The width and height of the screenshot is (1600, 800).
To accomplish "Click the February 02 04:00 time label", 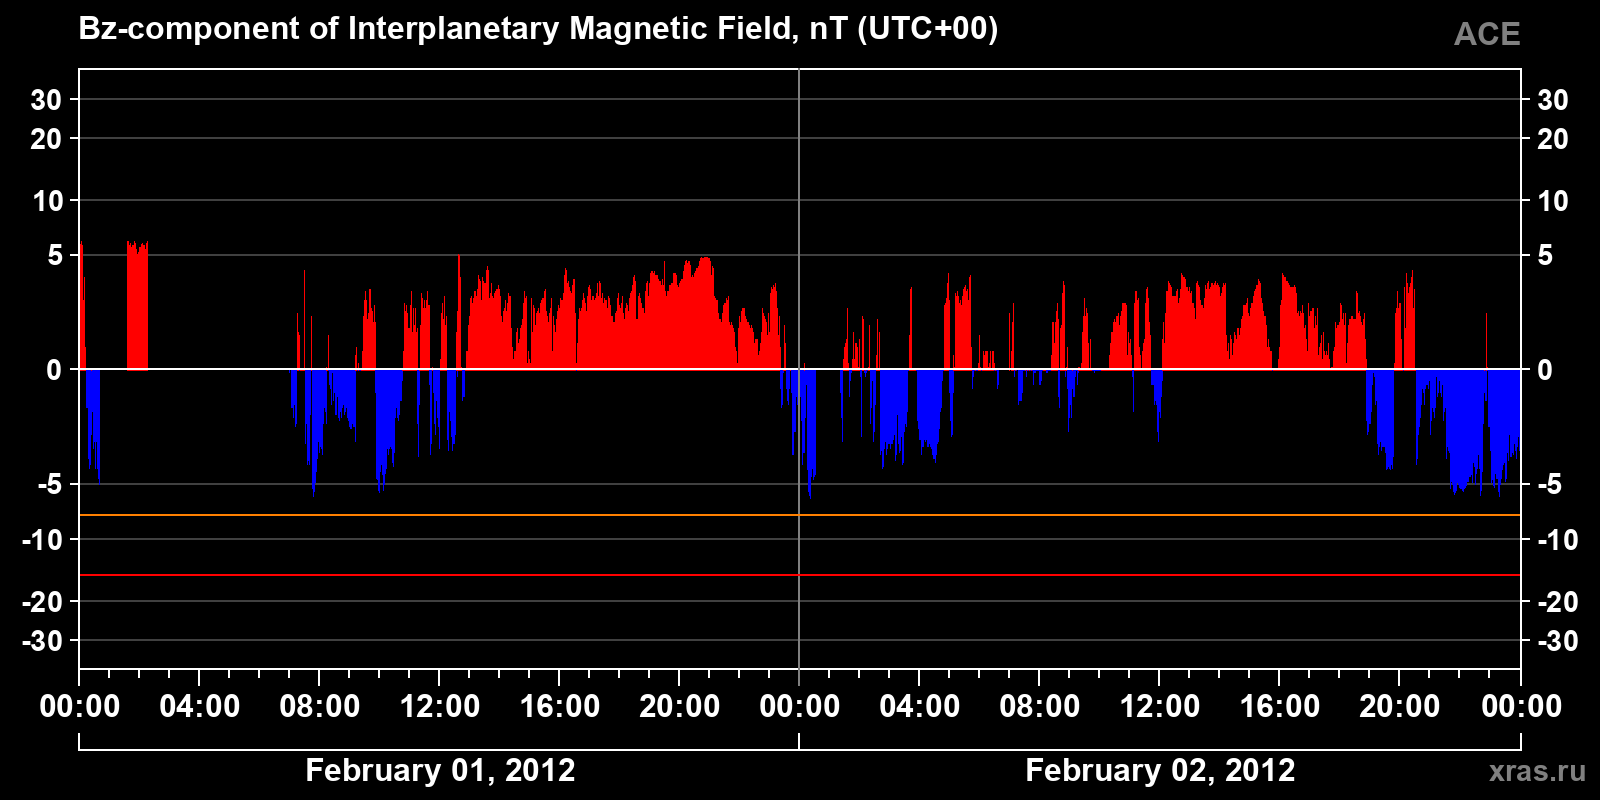I will 919,706.
